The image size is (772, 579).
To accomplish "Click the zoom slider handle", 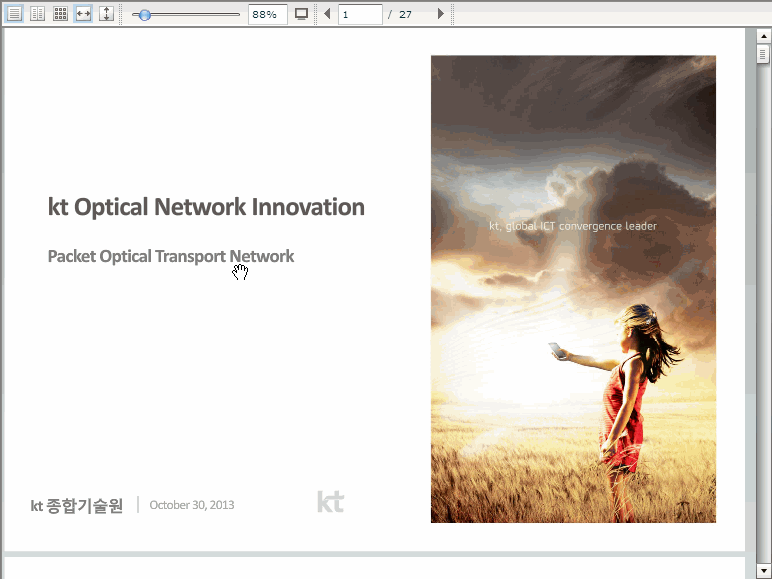I will point(144,15).
